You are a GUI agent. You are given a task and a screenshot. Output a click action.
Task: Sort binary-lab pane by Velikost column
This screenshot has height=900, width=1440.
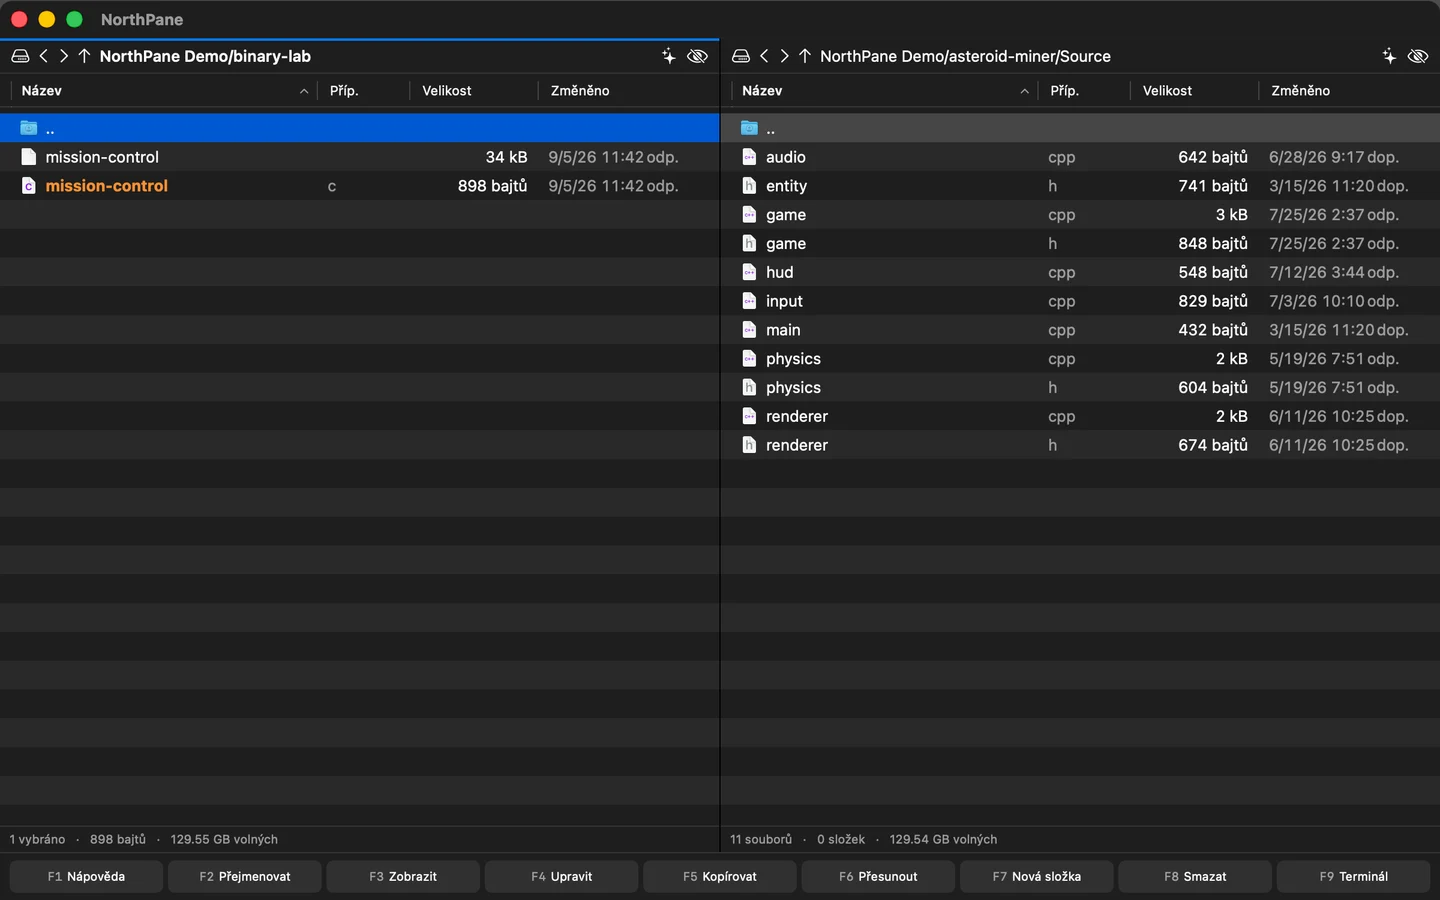pyautogui.click(x=447, y=91)
